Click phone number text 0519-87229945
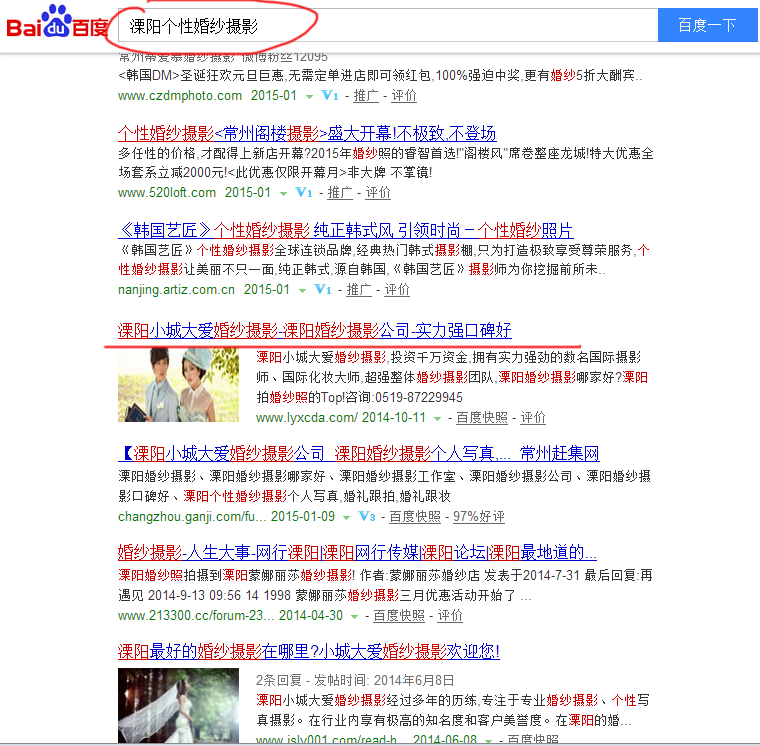This screenshot has height=746, width=760. coord(419,397)
